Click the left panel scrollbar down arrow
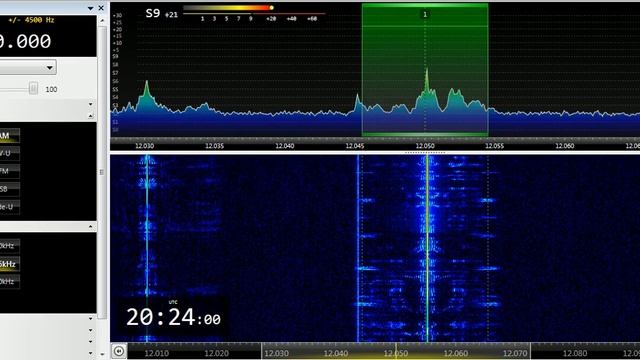The width and height of the screenshot is (640, 360). pyautogui.click(x=102, y=354)
